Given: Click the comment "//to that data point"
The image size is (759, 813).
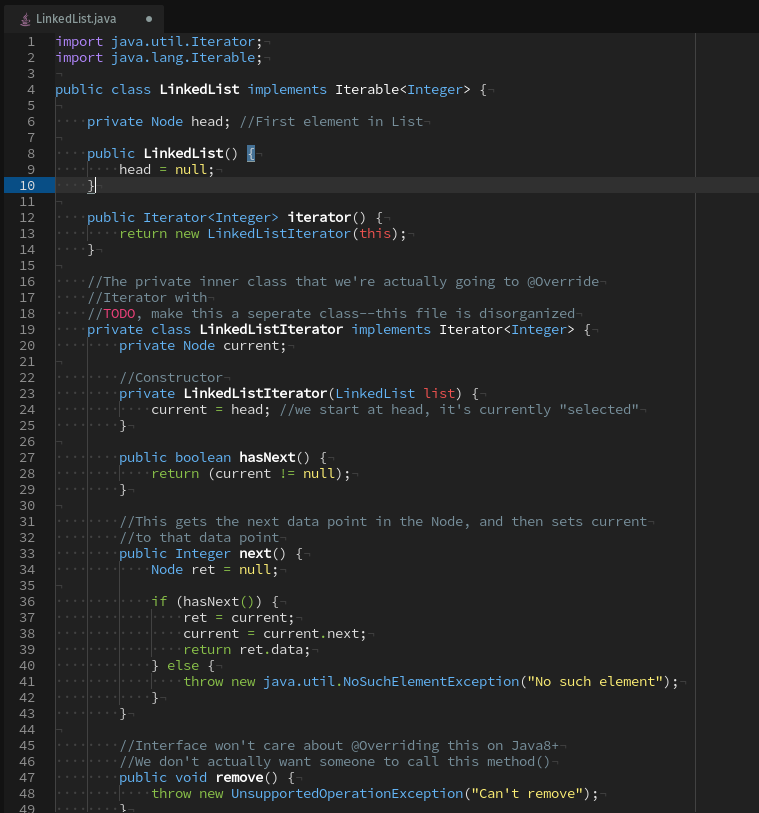Looking at the screenshot, I should click(x=199, y=538).
